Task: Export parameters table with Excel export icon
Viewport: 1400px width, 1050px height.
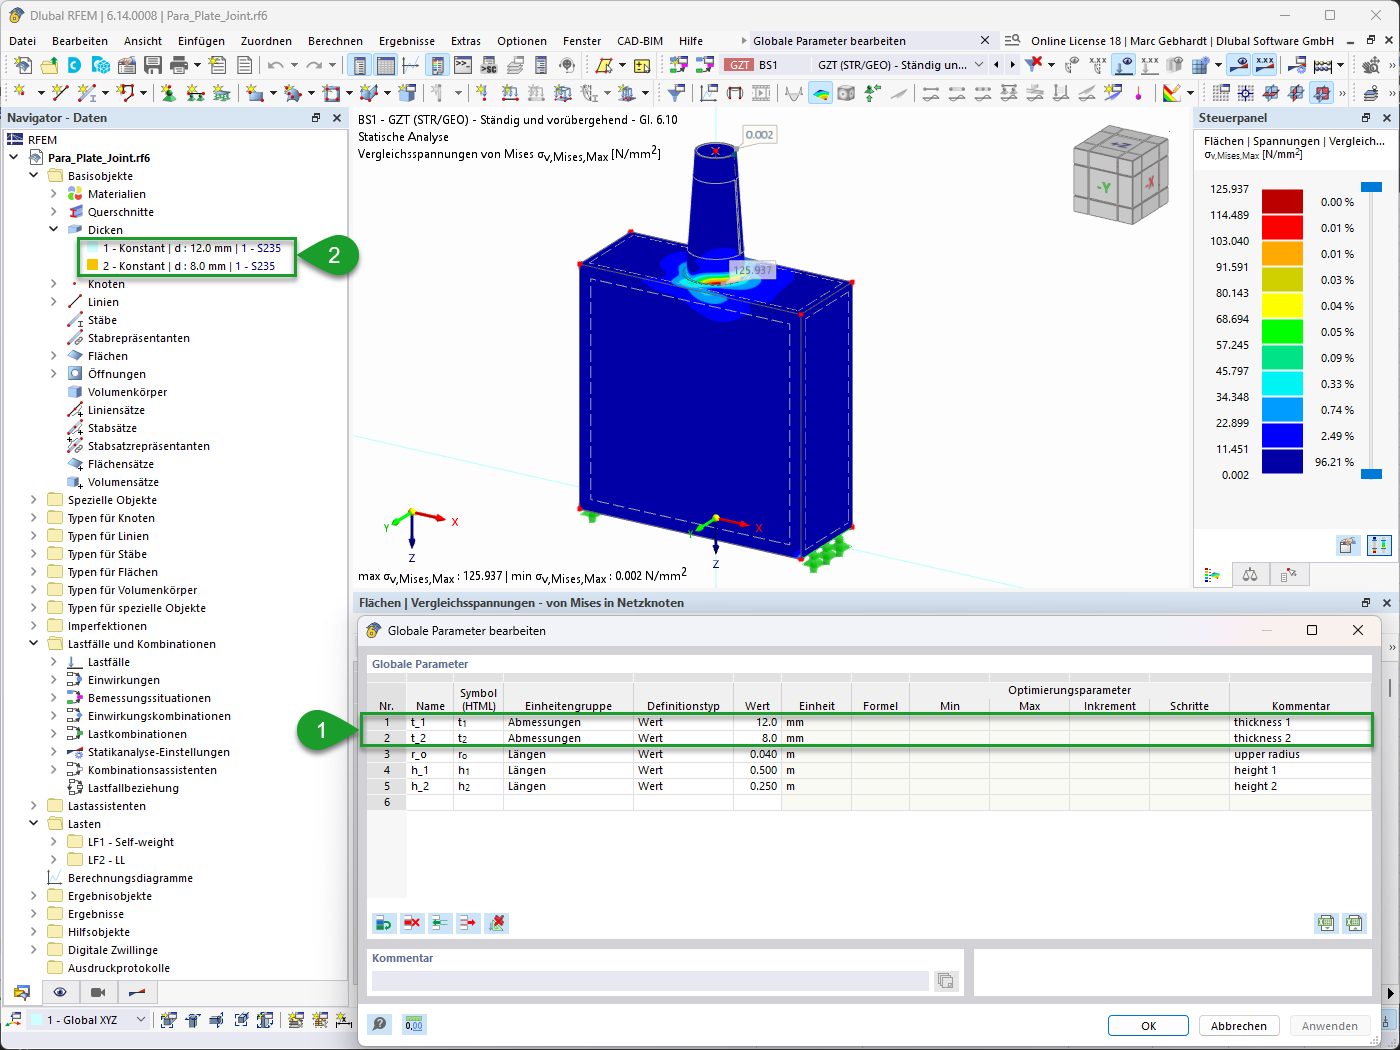Action: [x=1326, y=923]
